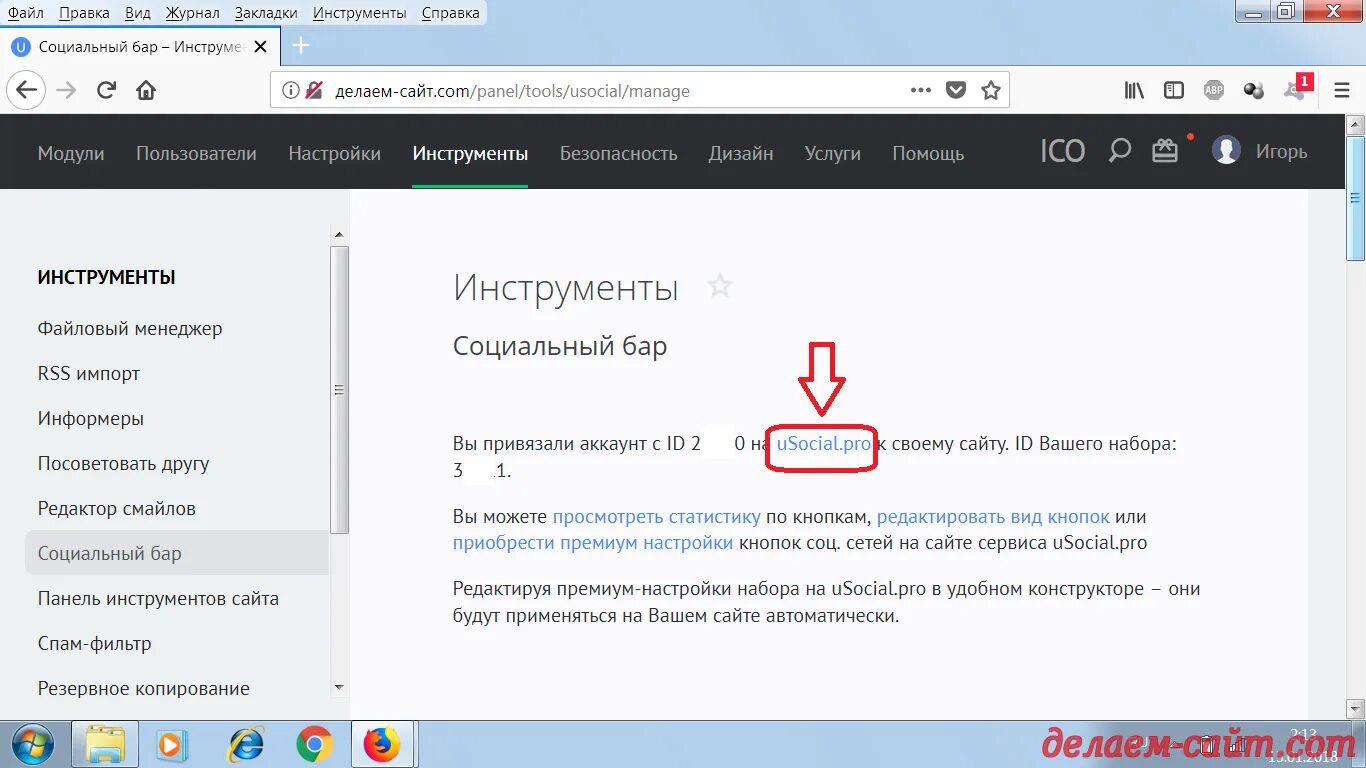This screenshot has height=768, width=1366.
Task: Follow the uSocial.pro link
Action: point(824,443)
